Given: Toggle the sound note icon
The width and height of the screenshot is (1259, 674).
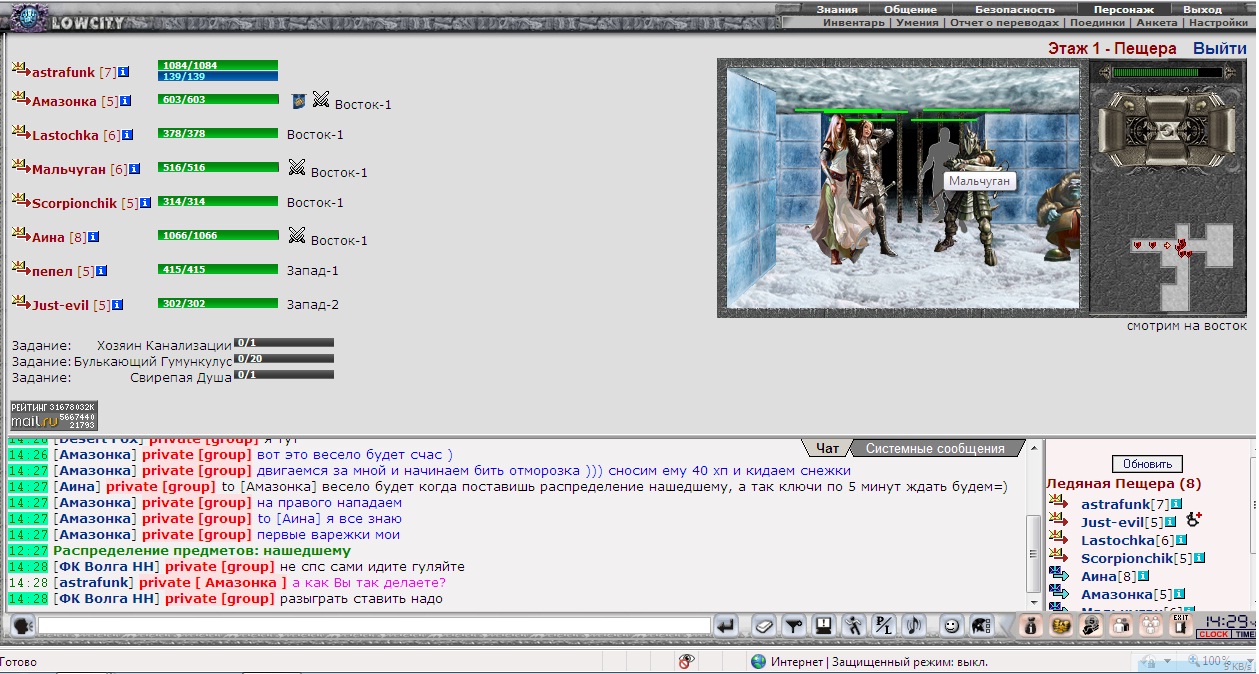Looking at the screenshot, I should tap(914, 626).
